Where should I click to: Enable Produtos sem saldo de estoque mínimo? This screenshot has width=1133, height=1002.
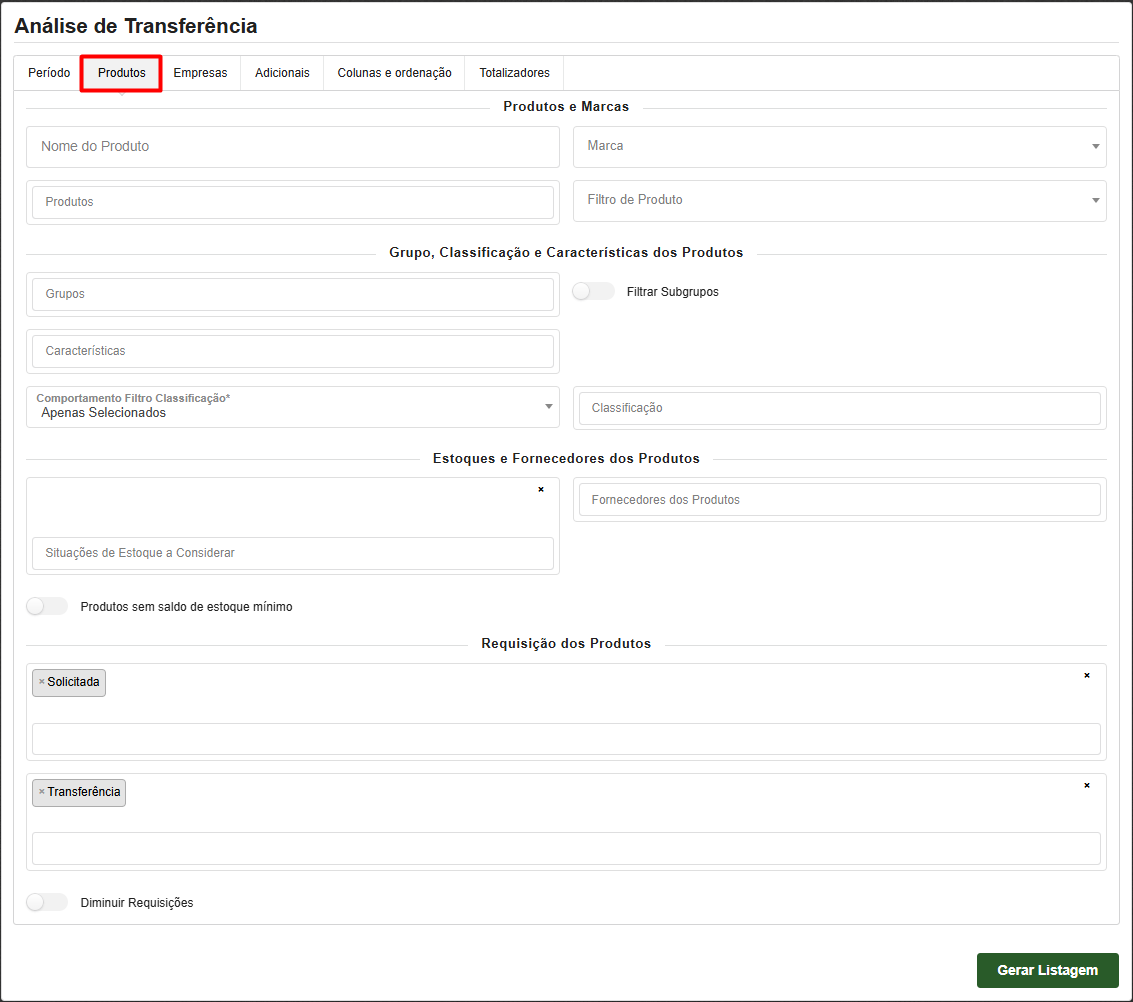tap(47, 606)
